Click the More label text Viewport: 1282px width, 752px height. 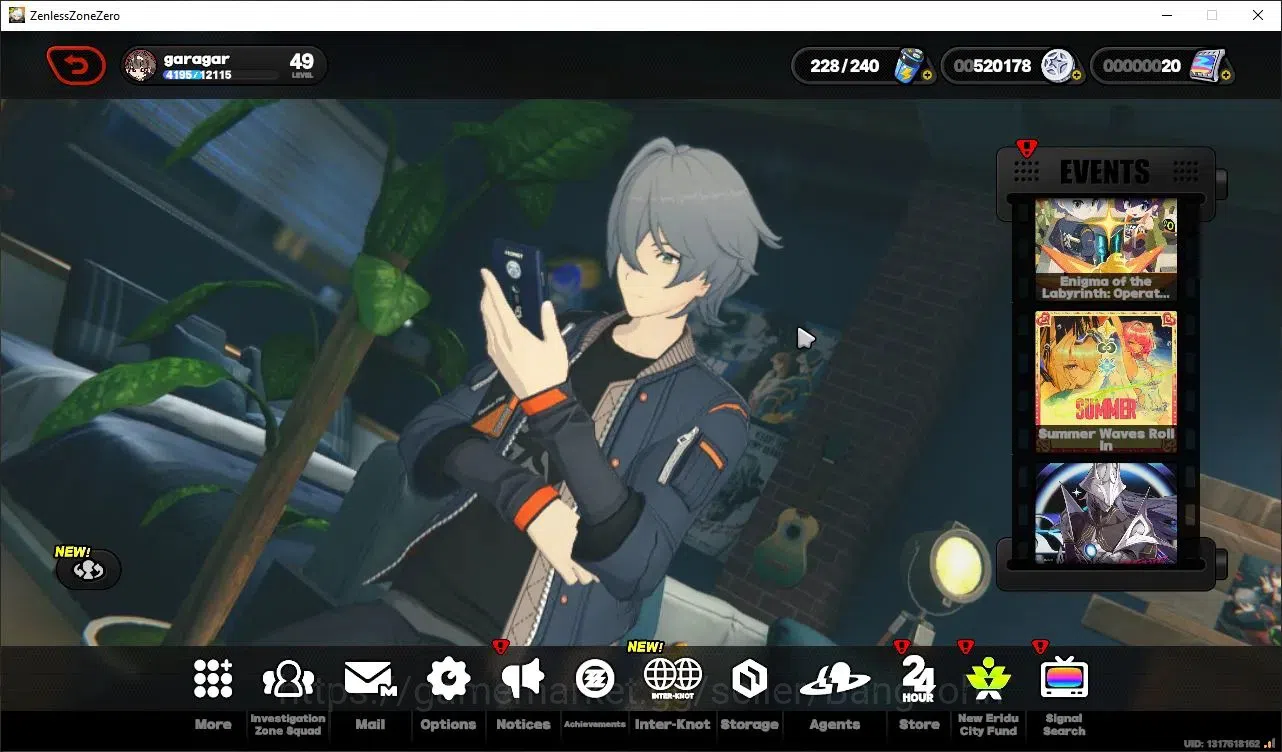click(213, 724)
